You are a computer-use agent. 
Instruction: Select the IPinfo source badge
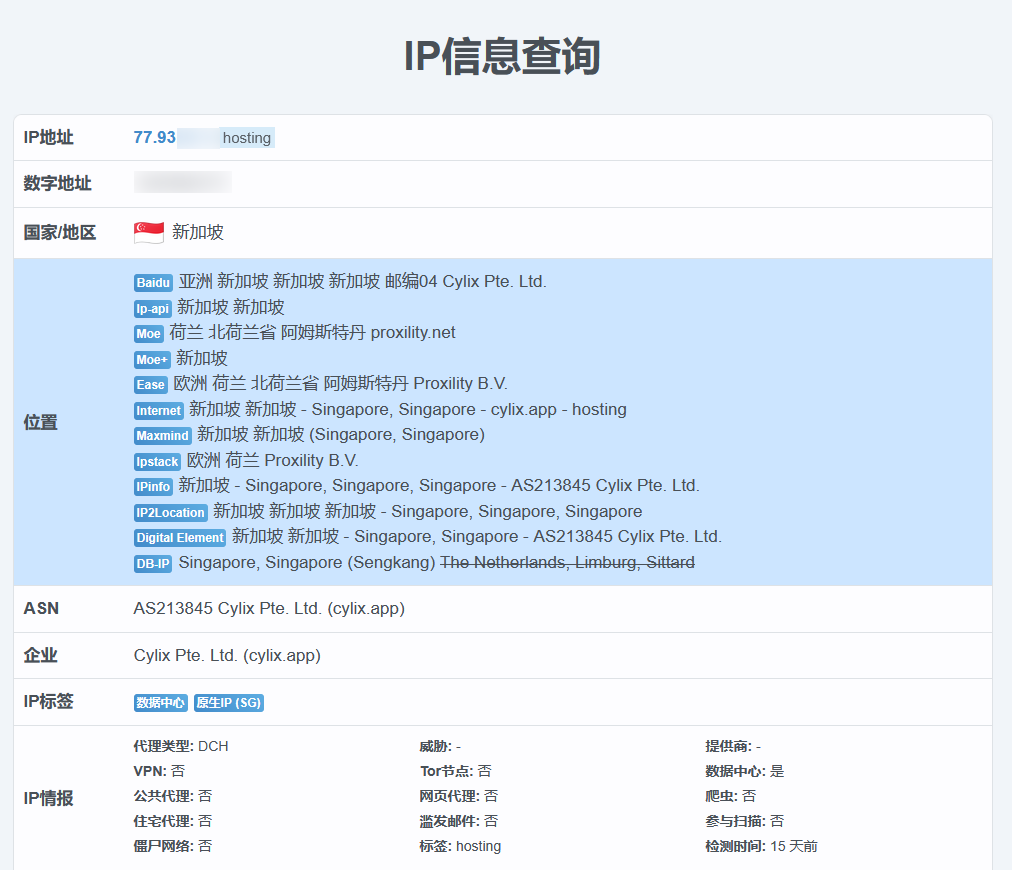click(x=152, y=487)
